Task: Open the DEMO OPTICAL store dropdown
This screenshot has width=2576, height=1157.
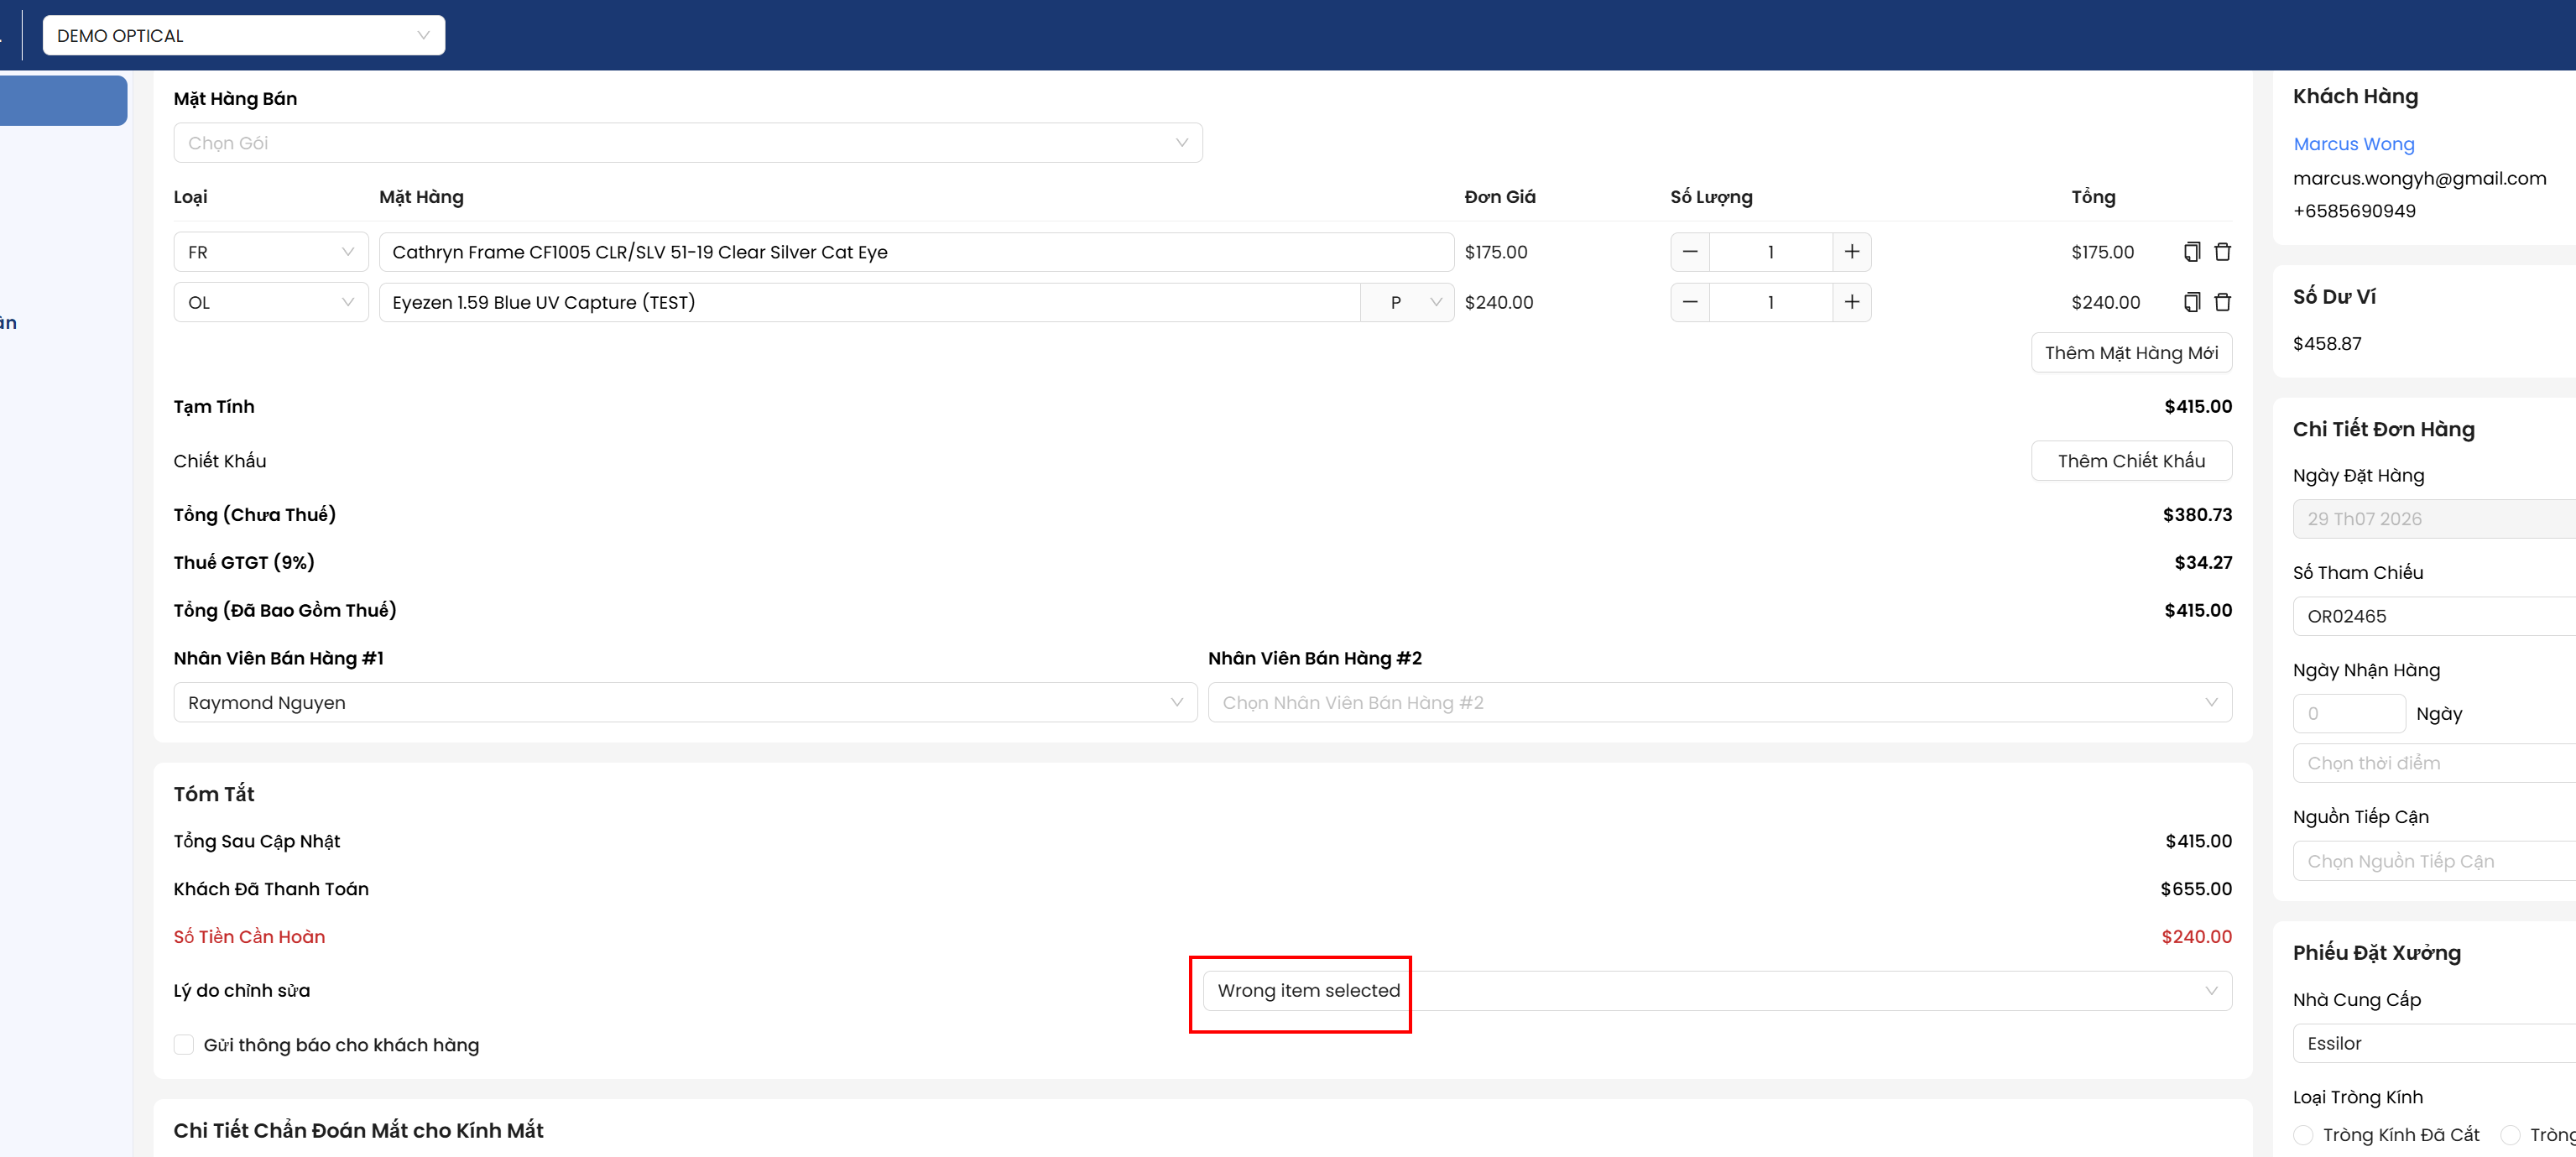Action: [244, 35]
